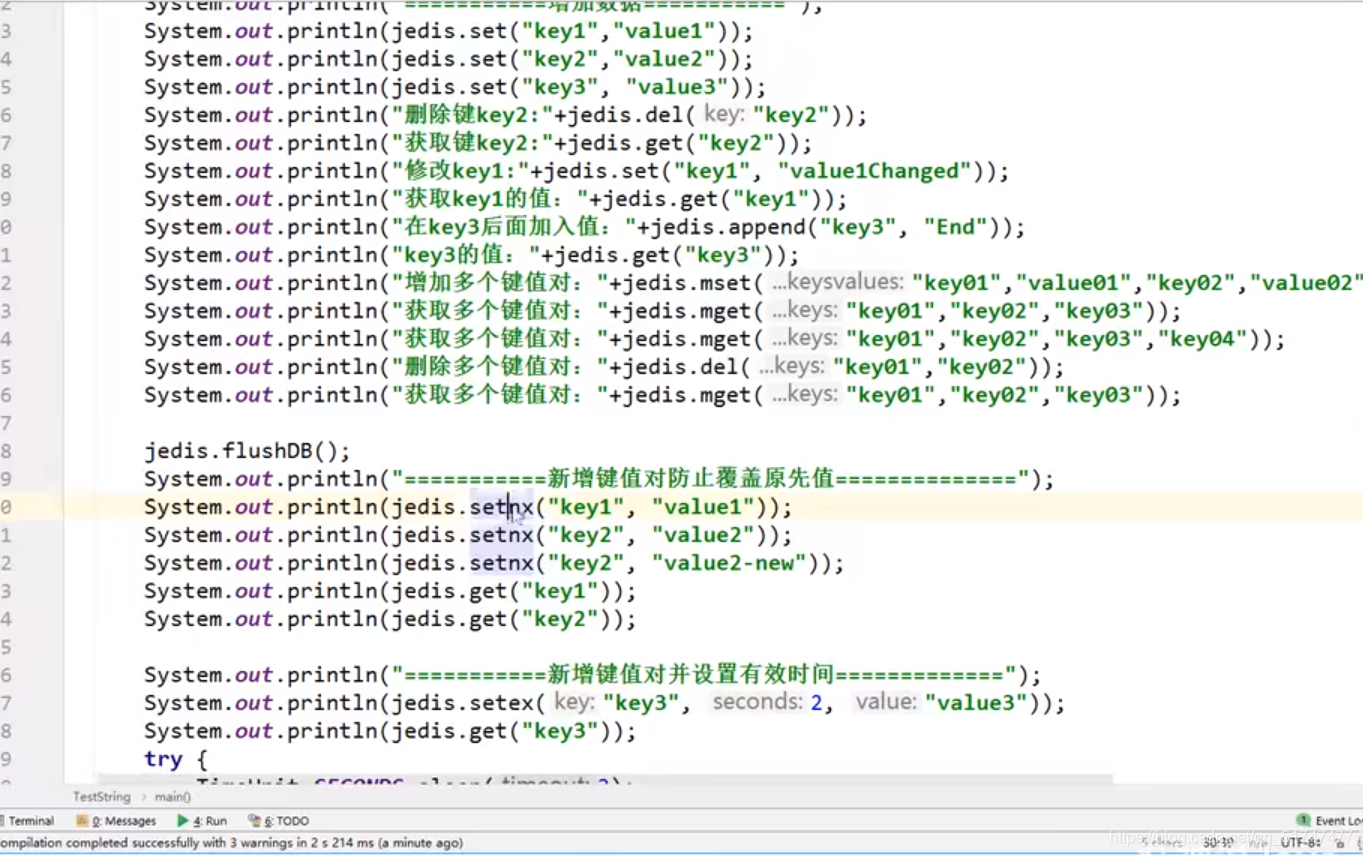1363x856 pixels.
Task: Click the compilation completed status message
Action: click(x=231, y=843)
